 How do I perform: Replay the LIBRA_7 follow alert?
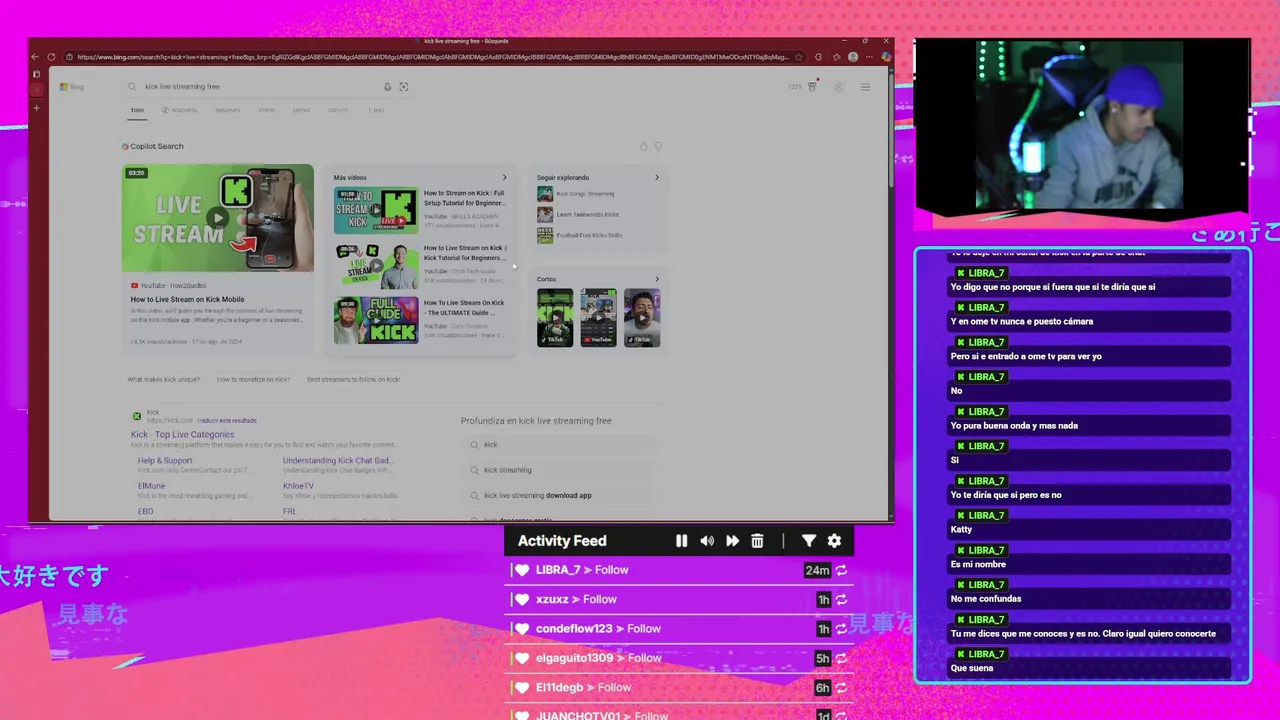[x=841, y=570]
